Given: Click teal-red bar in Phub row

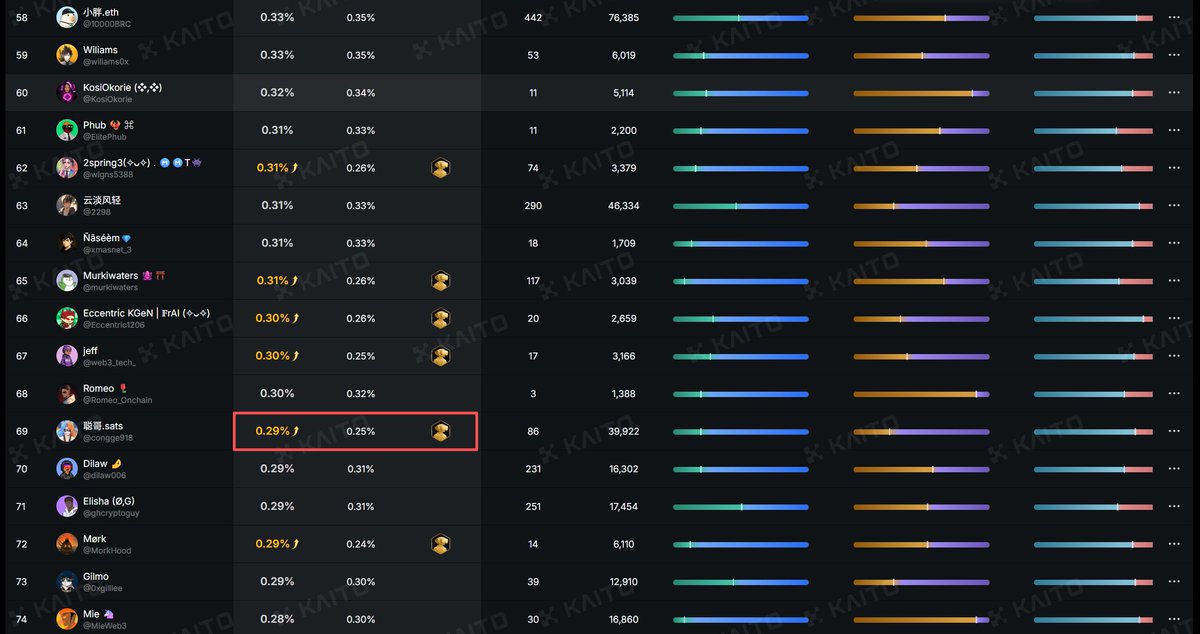Looking at the screenshot, I should tap(1093, 131).
